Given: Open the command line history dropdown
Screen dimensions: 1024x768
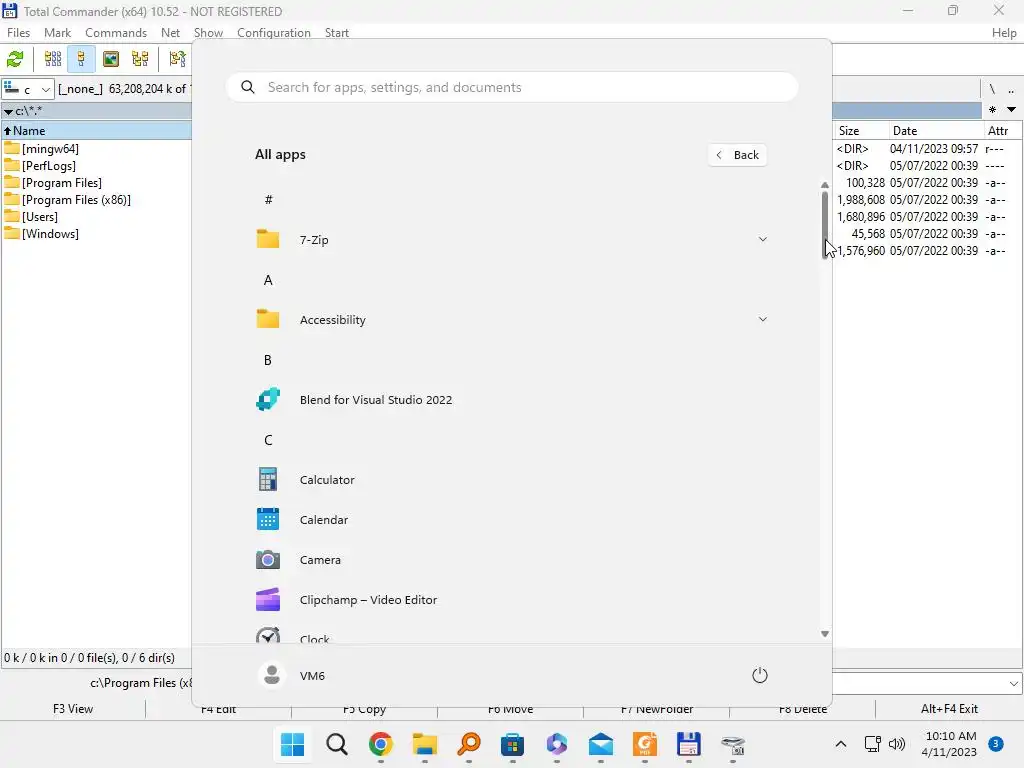Looking at the screenshot, I should coord(1014,684).
